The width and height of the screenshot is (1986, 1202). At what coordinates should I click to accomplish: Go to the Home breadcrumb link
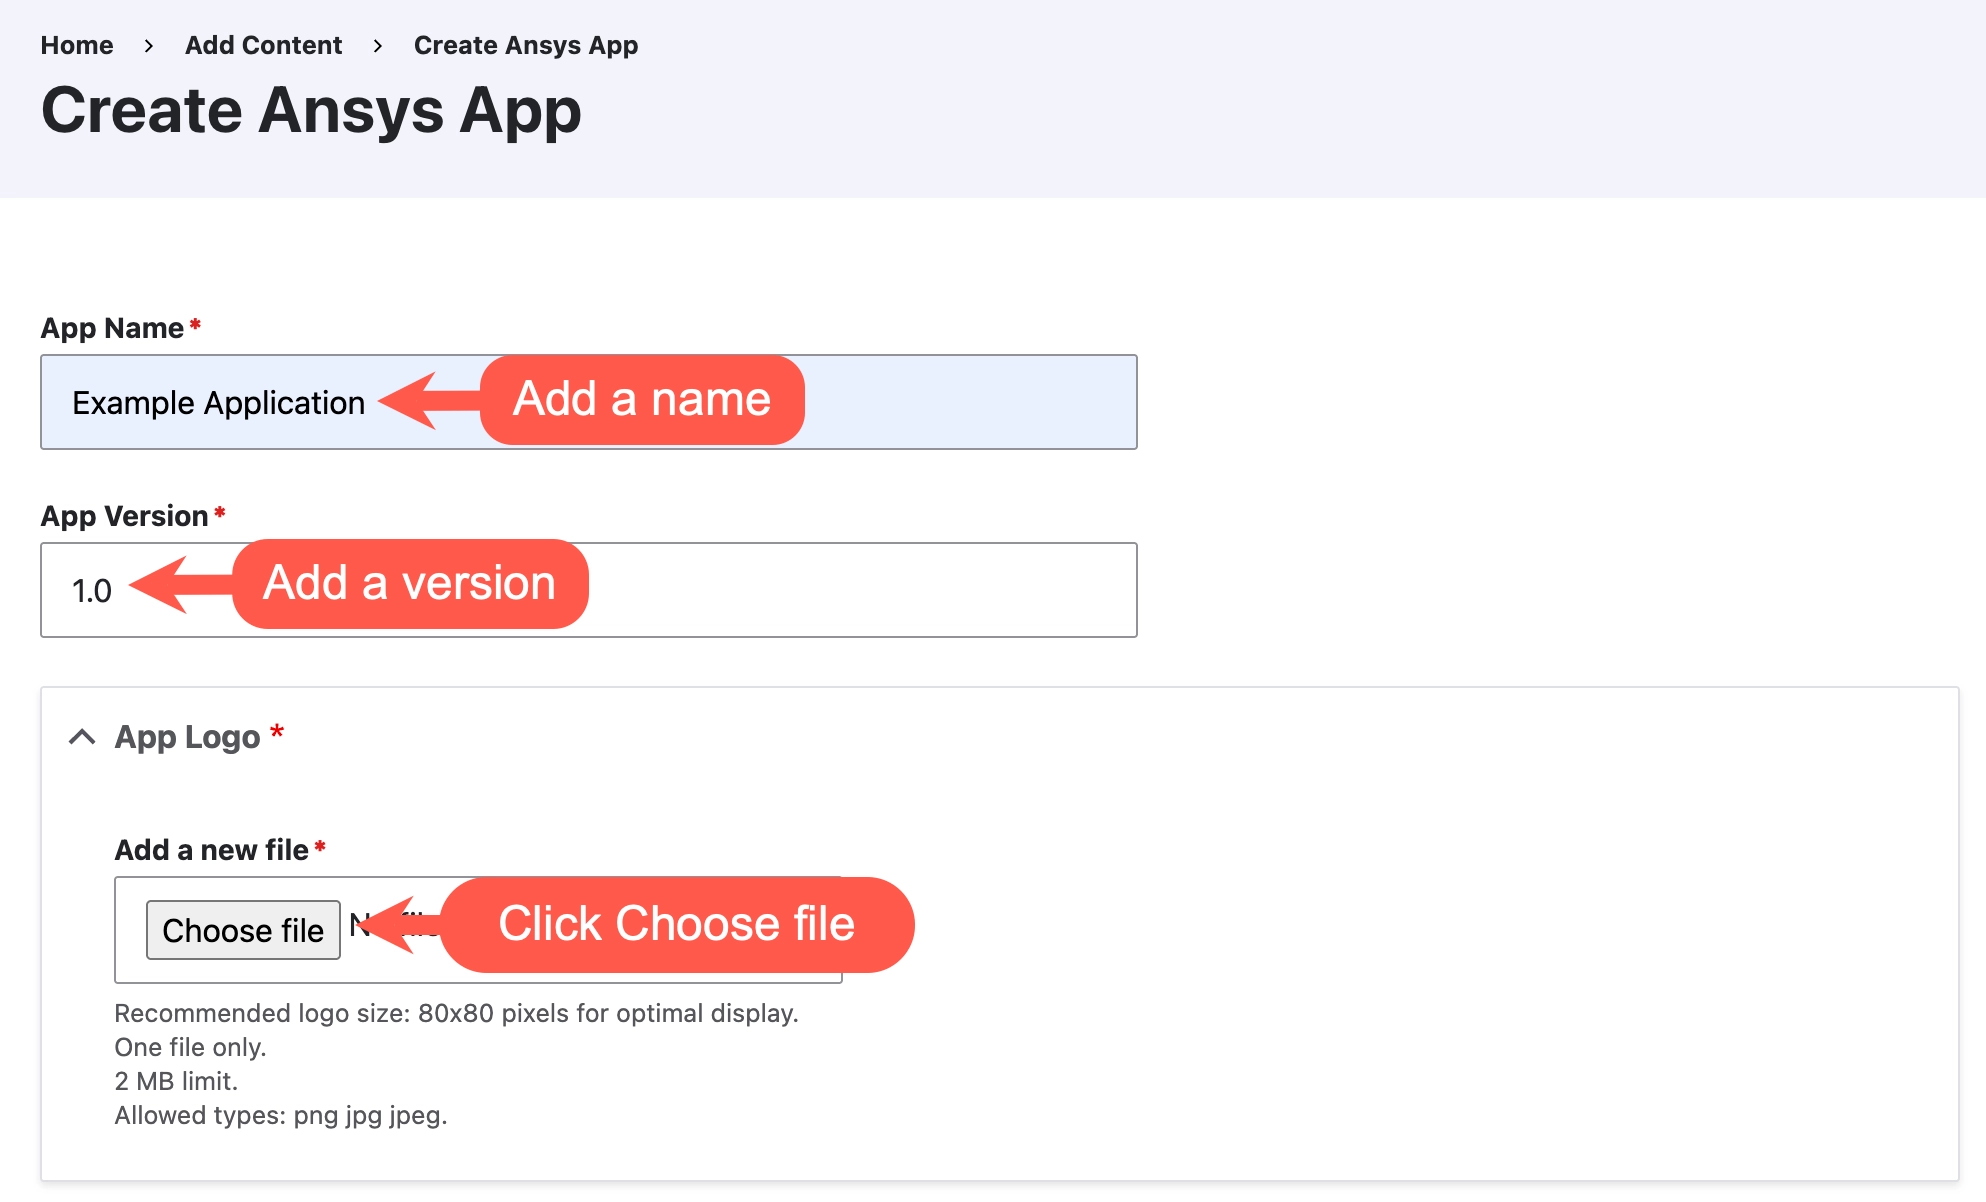77,45
